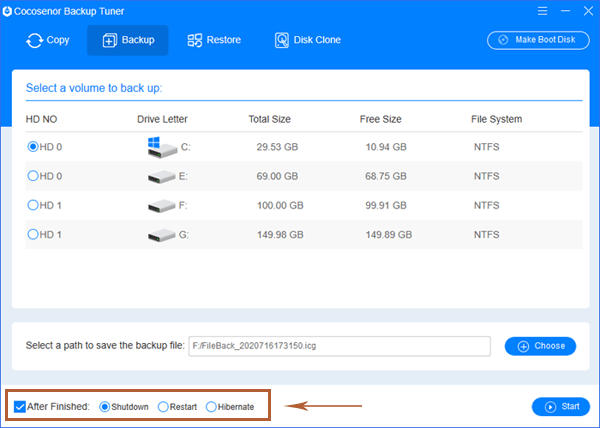600x428 pixels.
Task: Open the Disk Clone tab
Action: coord(308,40)
